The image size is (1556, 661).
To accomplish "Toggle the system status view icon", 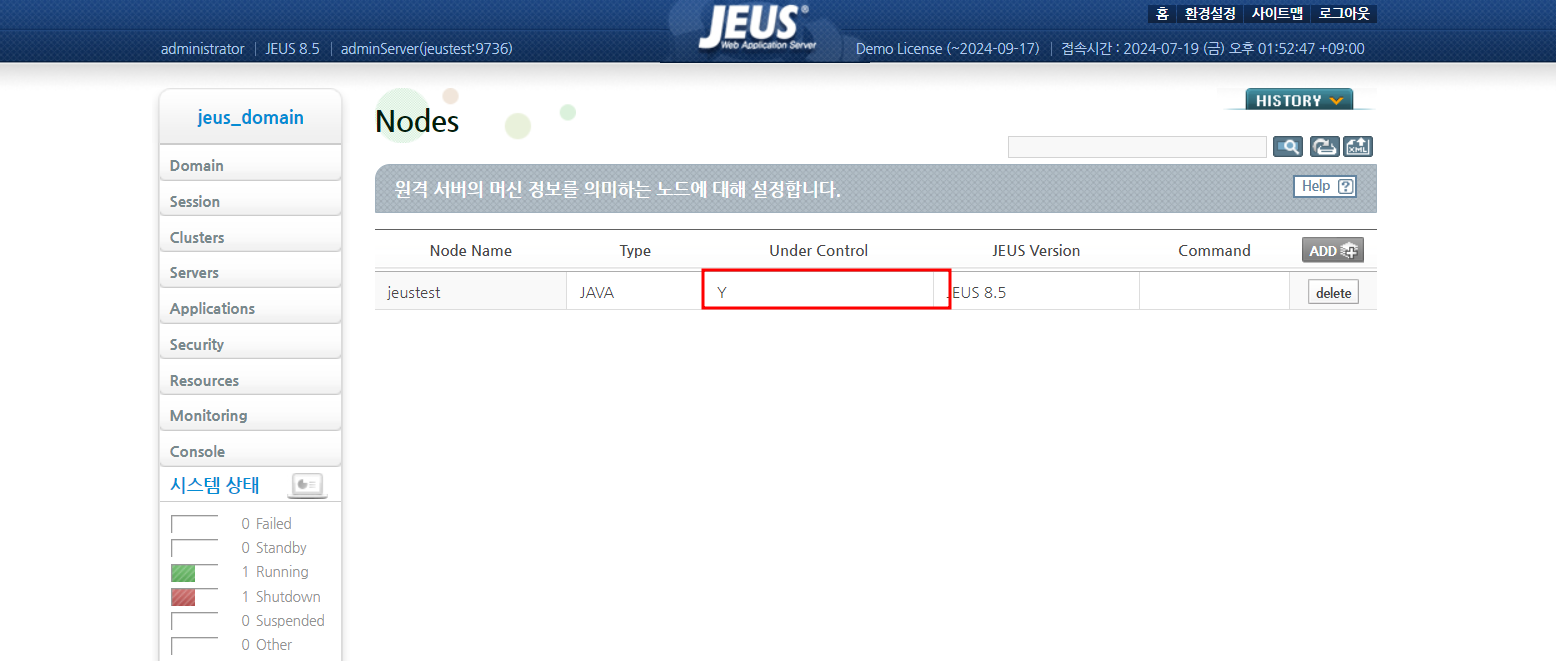I will point(307,486).
